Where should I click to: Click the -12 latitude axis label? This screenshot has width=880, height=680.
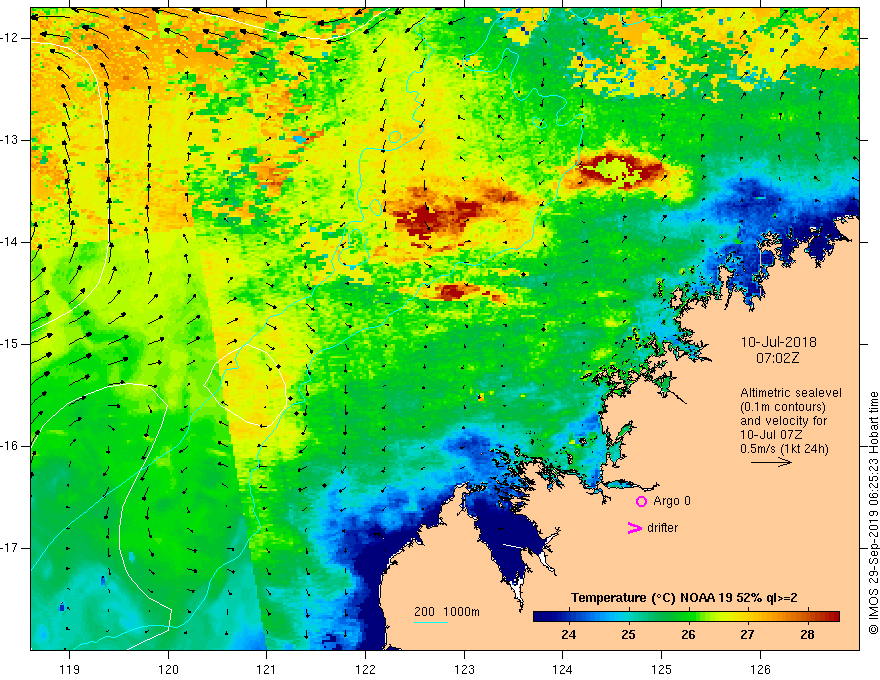pyautogui.click(x=10, y=38)
